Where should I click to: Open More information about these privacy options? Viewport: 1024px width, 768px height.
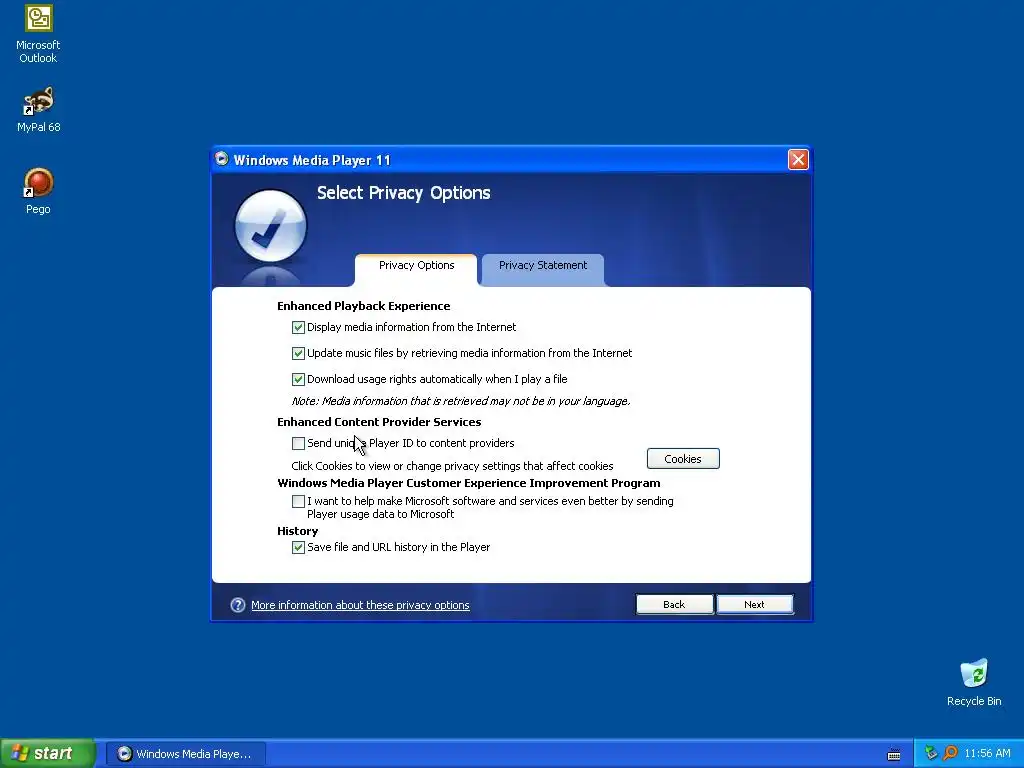[x=360, y=605]
